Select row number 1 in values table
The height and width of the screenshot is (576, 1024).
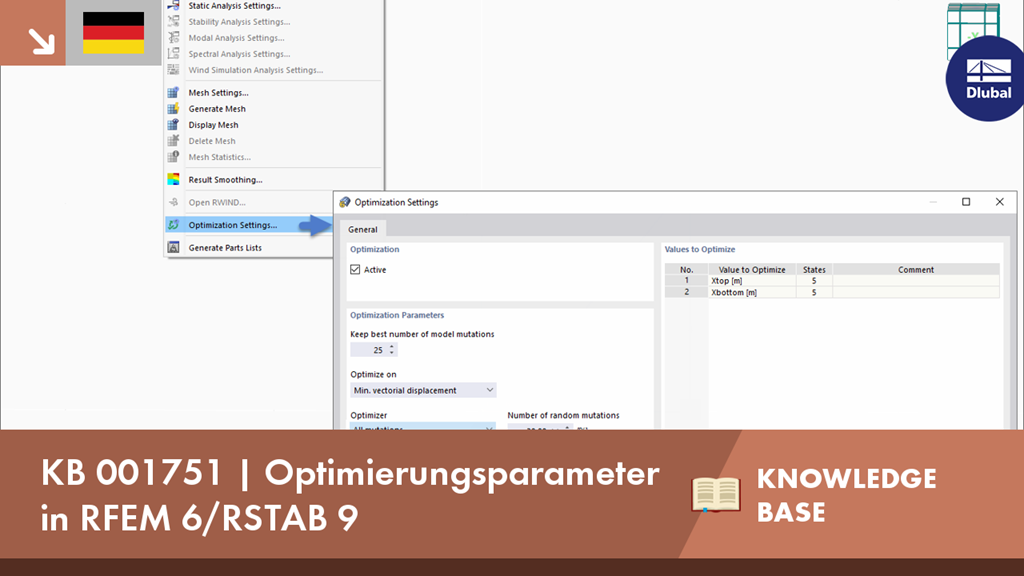686,281
